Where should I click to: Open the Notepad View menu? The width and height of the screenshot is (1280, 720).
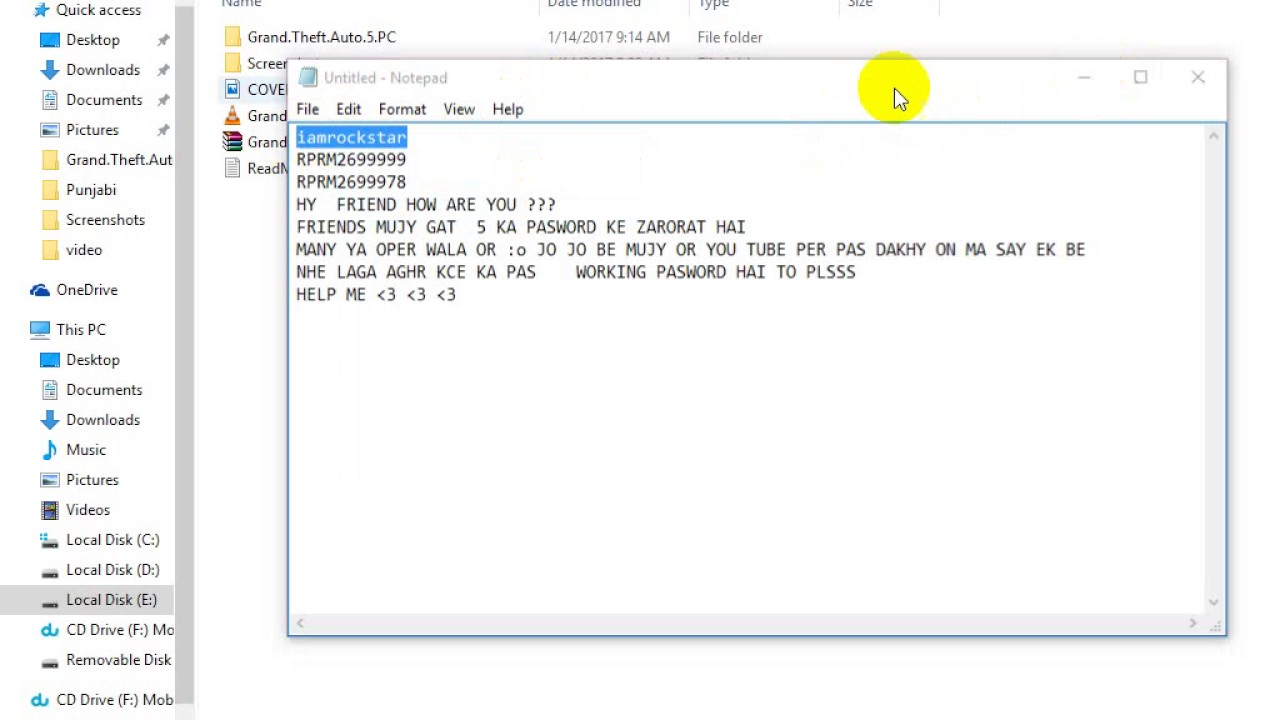(x=459, y=109)
